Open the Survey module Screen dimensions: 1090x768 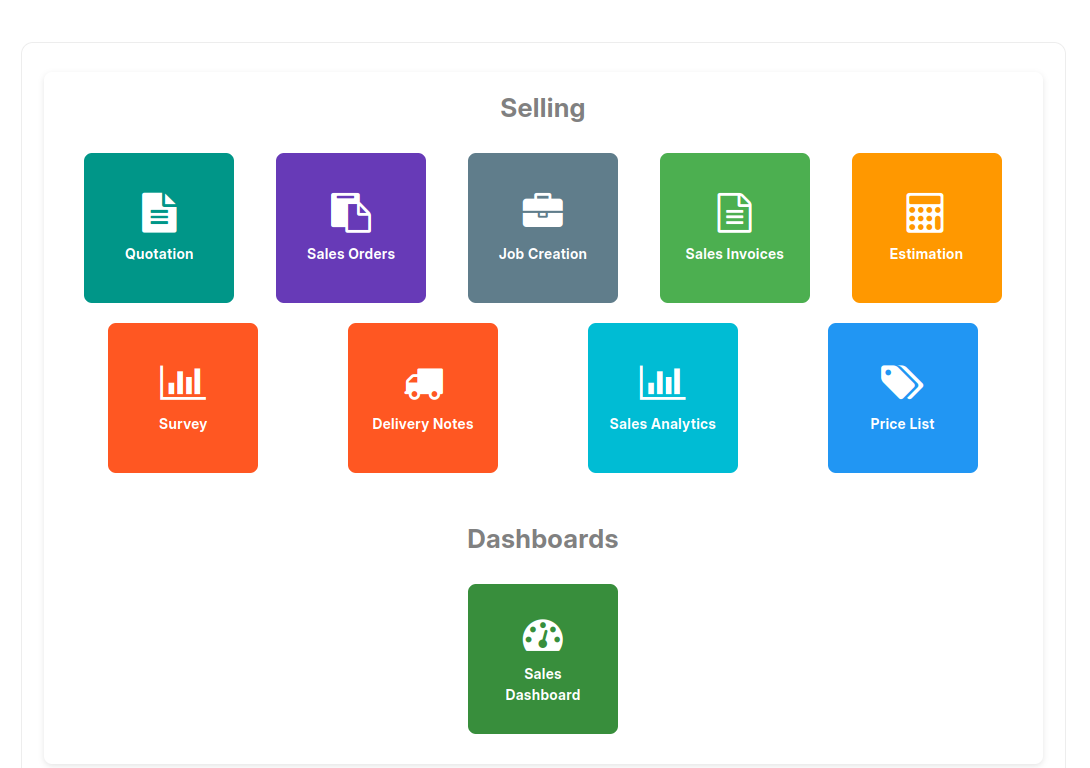coord(182,398)
